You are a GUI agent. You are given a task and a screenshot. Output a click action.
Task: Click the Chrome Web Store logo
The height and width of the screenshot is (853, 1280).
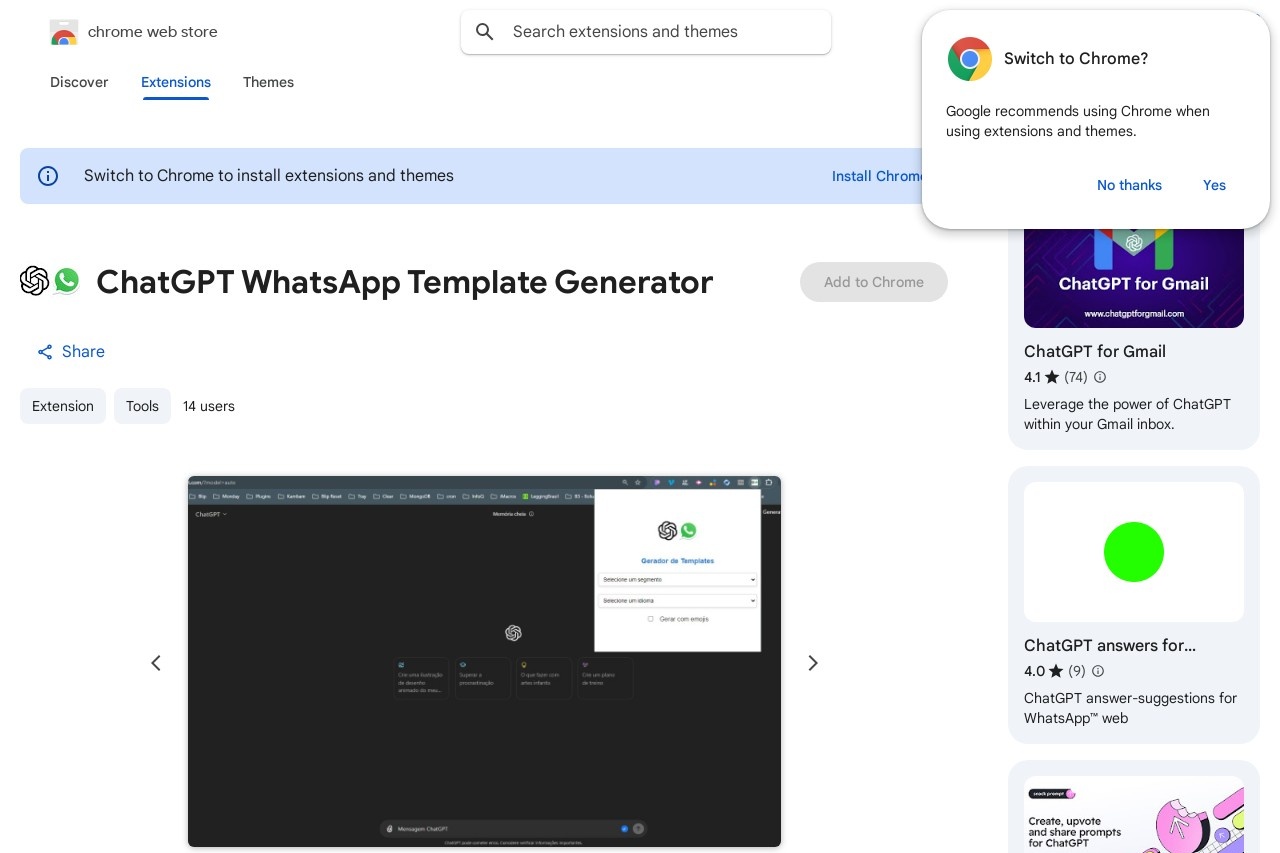(64, 32)
